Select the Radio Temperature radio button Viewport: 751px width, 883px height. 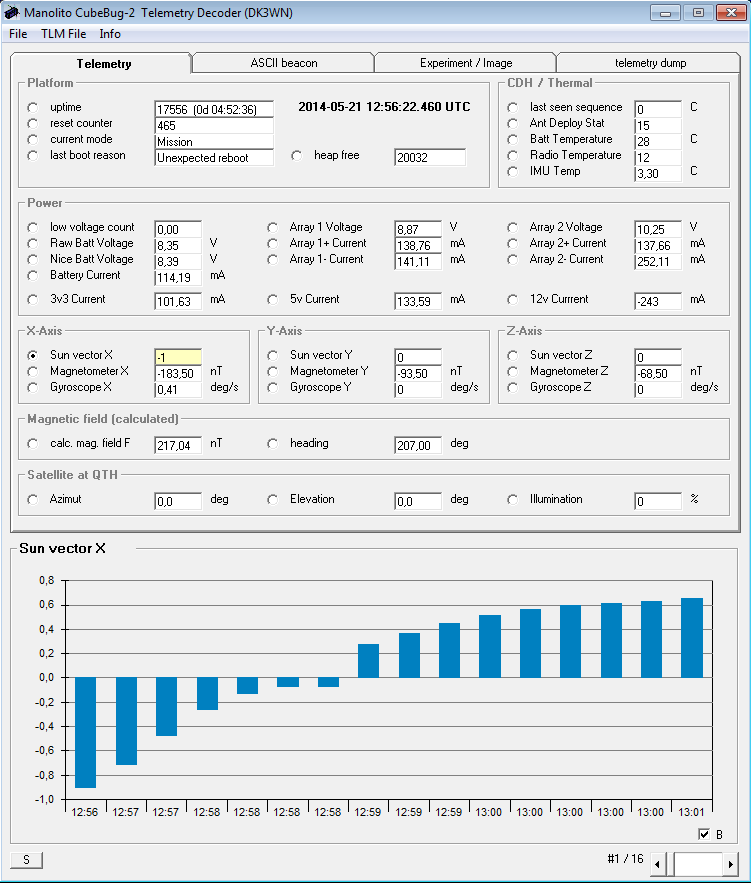pyautogui.click(x=512, y=155)
